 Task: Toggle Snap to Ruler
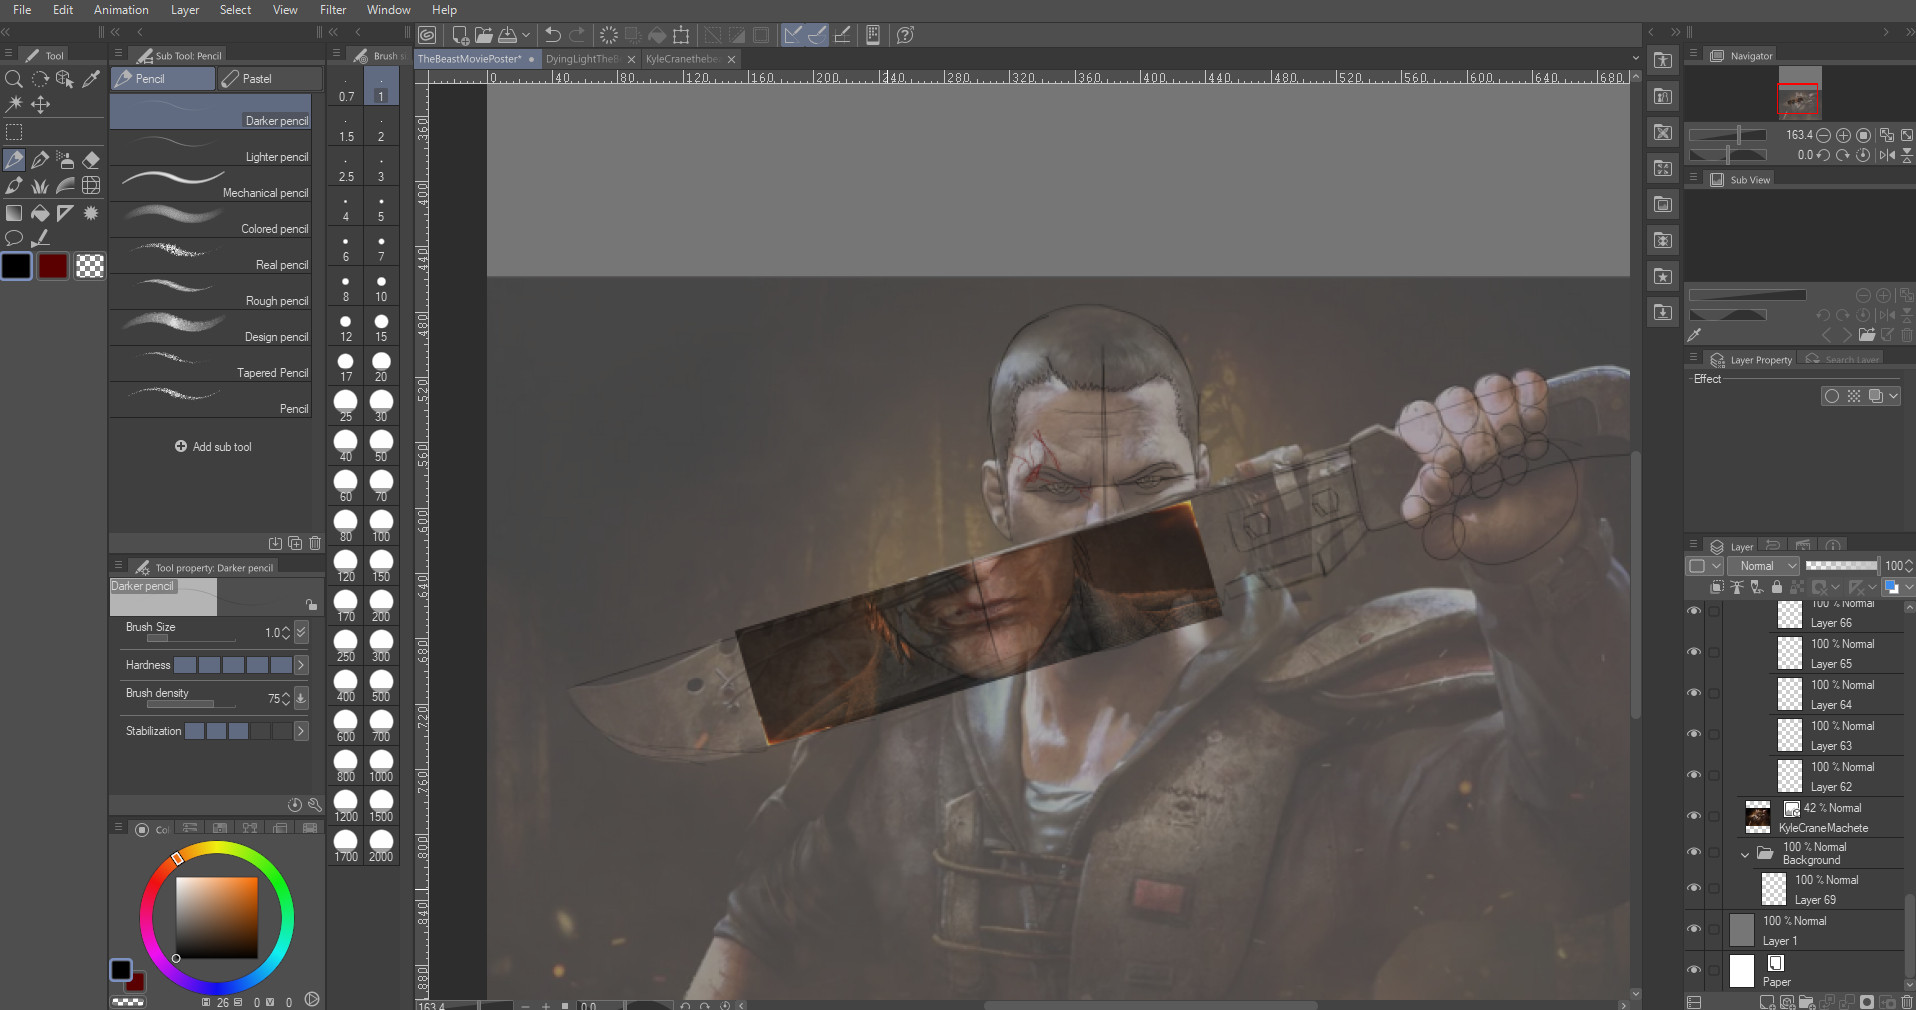(x=792, y=35)
